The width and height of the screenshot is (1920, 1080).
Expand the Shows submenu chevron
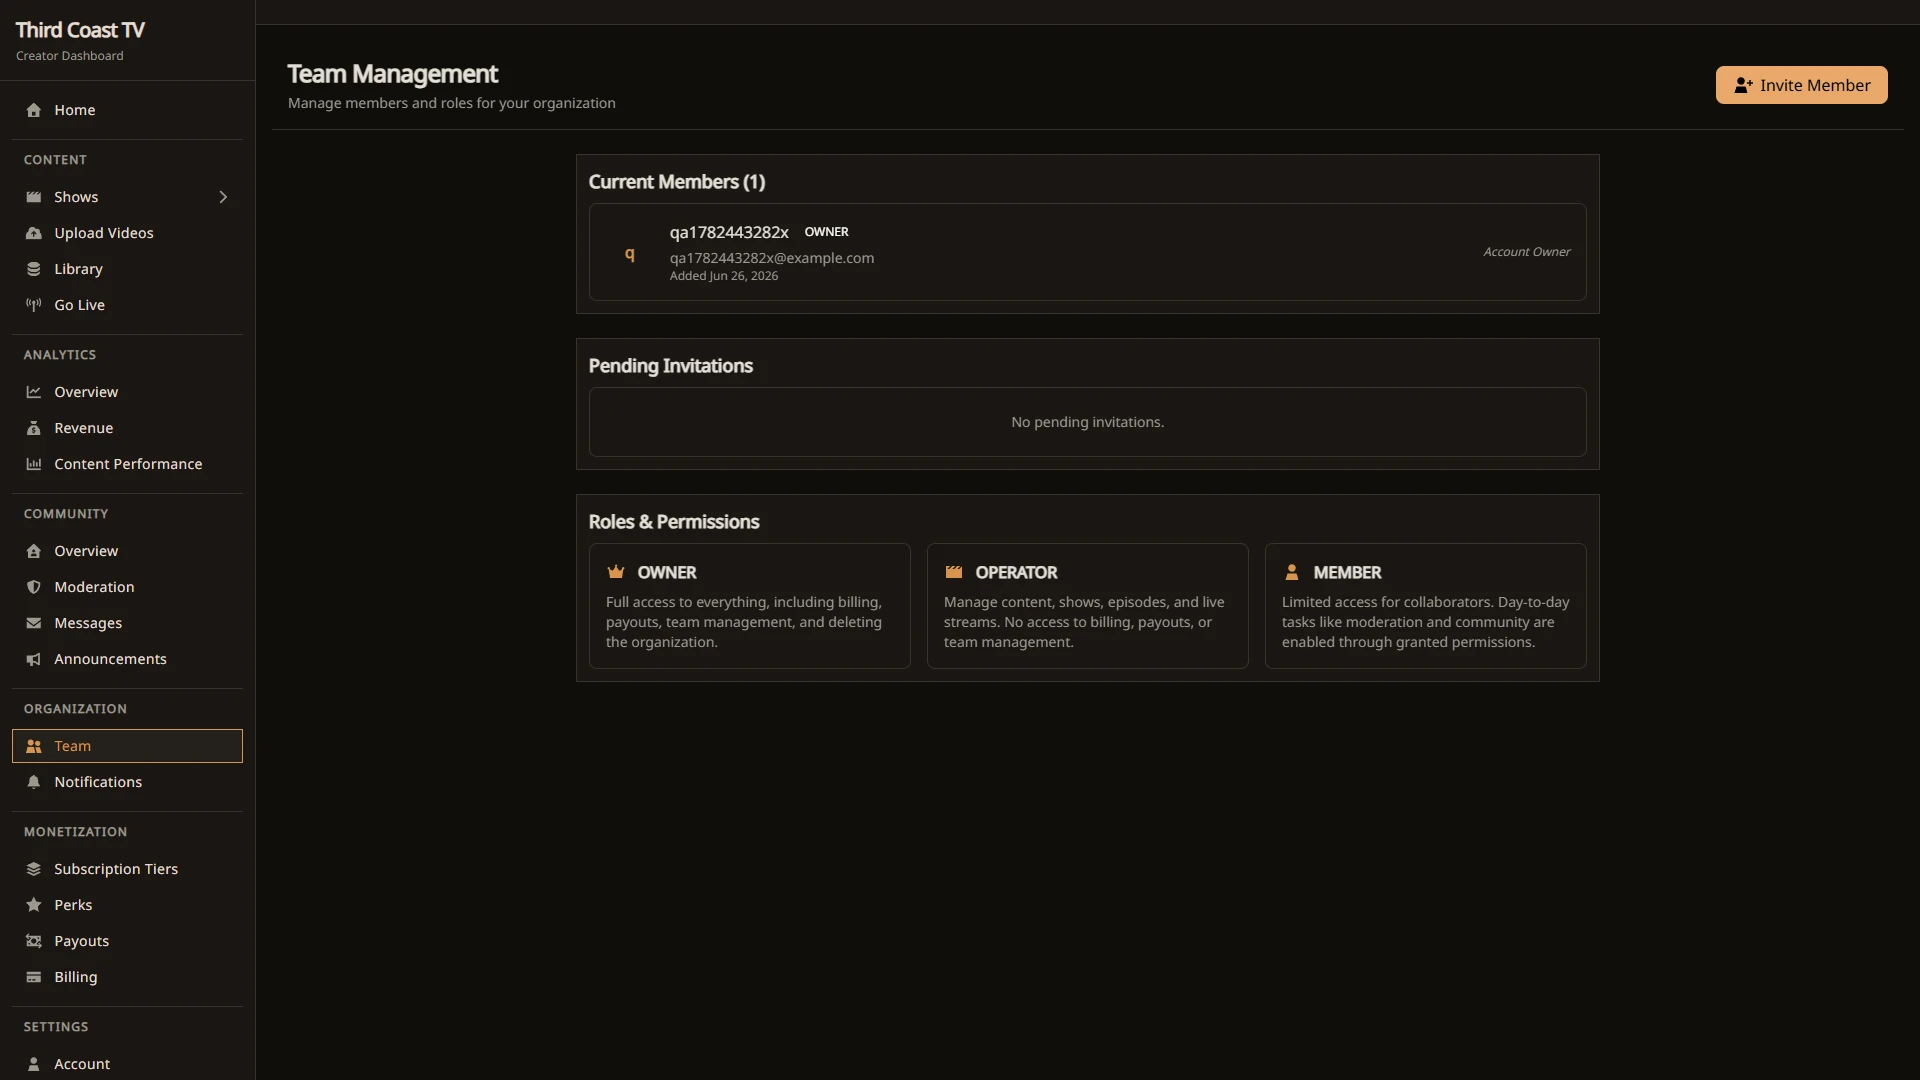pyautogui.click(x=223, y=197)
